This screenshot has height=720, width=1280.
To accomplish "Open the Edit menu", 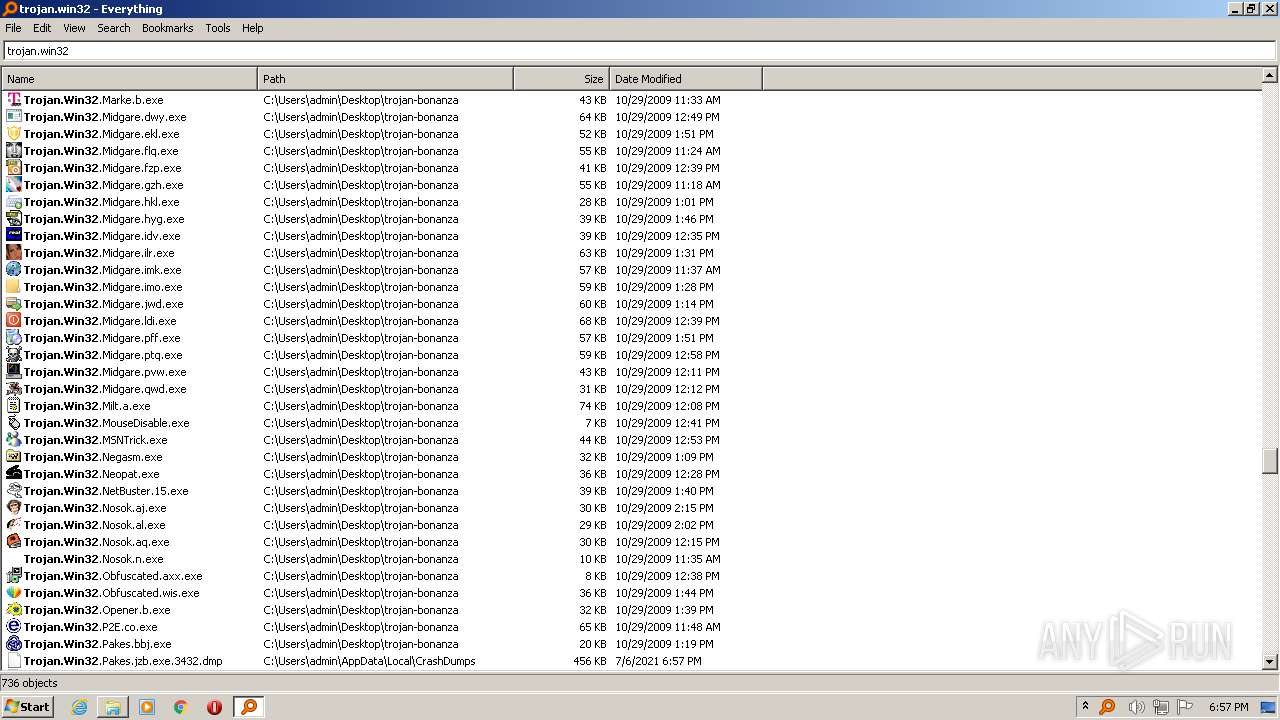I will coord(42,28).
